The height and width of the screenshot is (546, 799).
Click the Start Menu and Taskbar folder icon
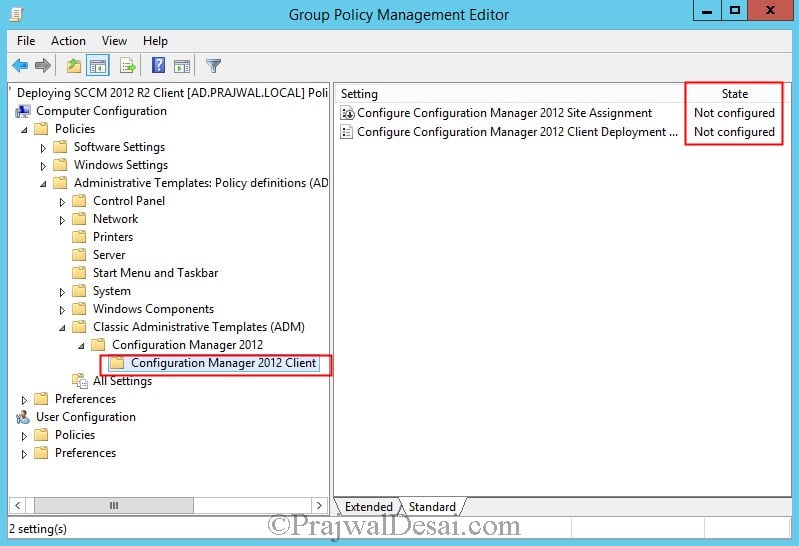79,273
